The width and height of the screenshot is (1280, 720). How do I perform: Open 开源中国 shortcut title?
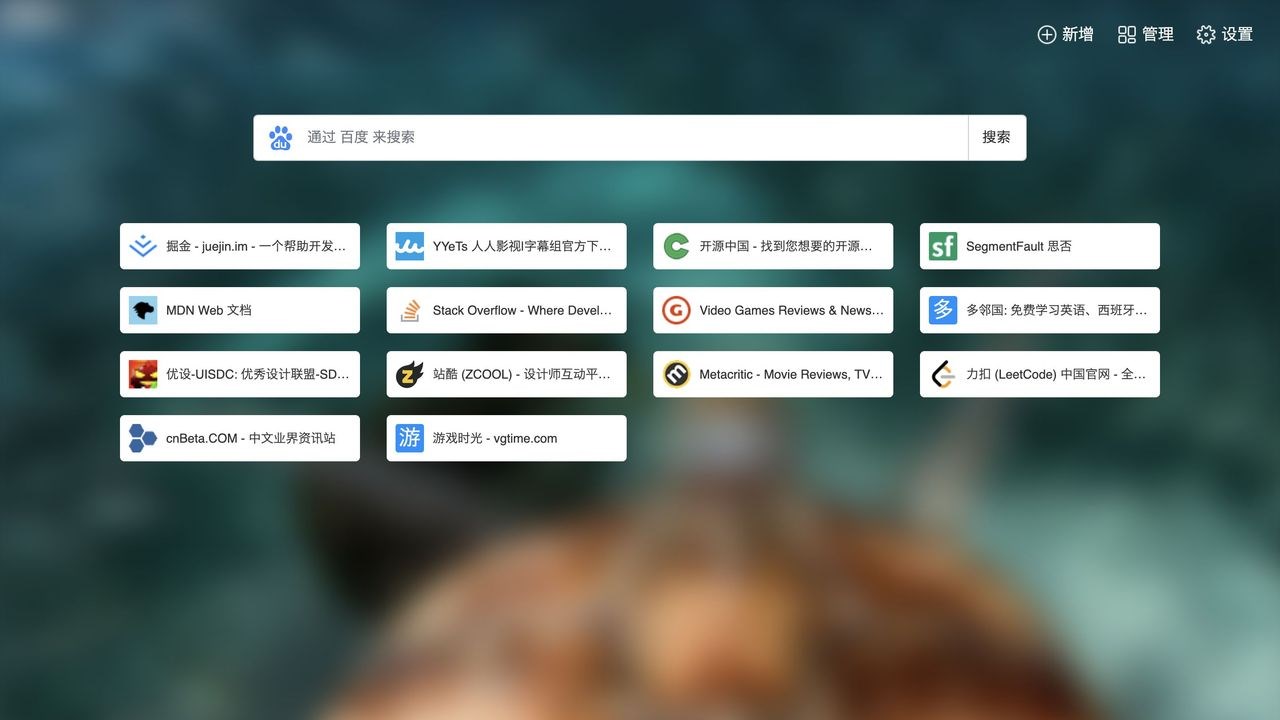click(786, 246)
